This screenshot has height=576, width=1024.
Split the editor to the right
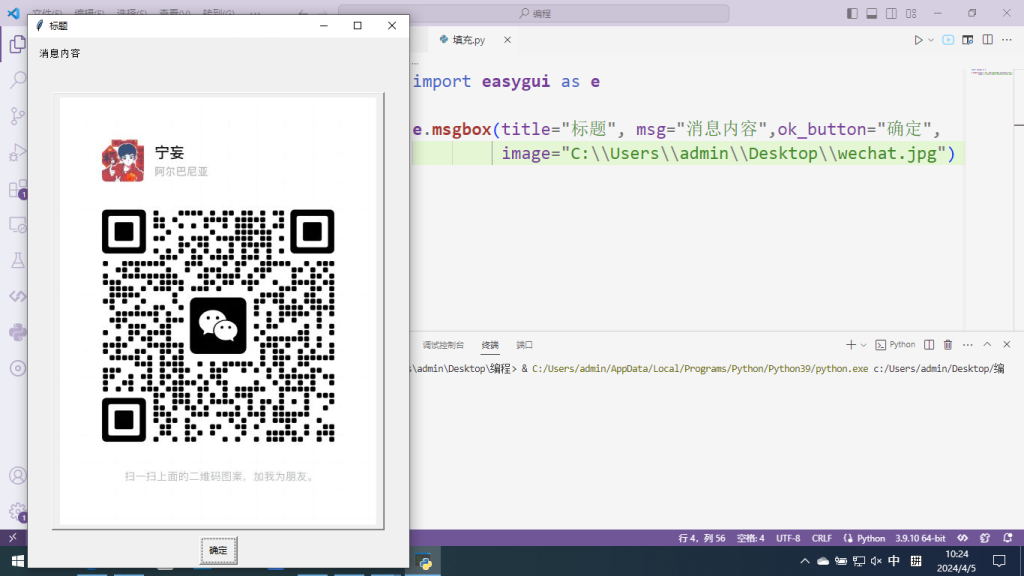pyautogui.click(x=987, y=40)
